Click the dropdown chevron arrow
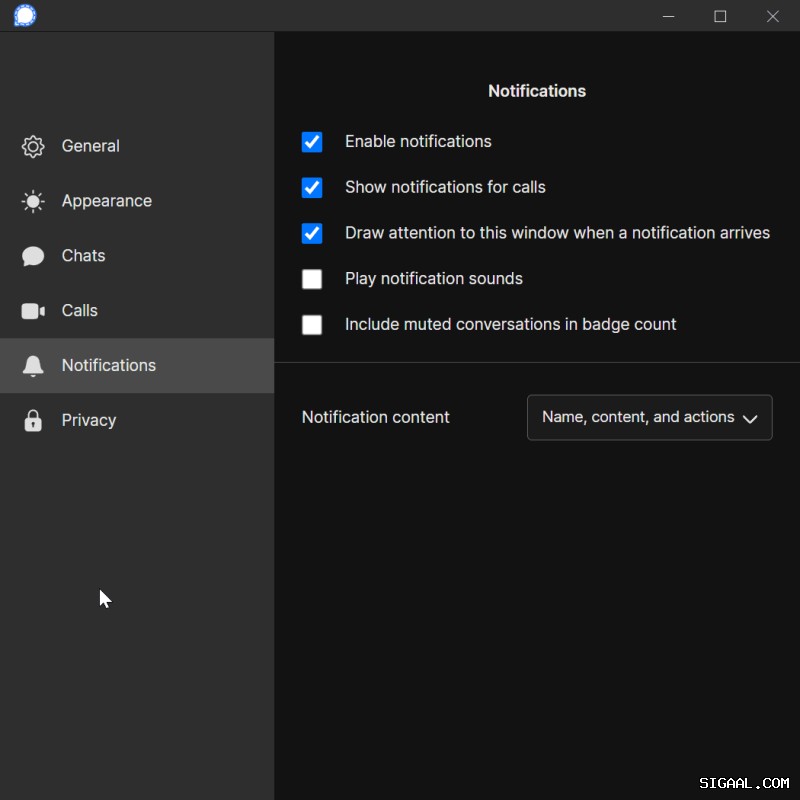The width and height of the screenshot is (800, 800). [750, 419]
